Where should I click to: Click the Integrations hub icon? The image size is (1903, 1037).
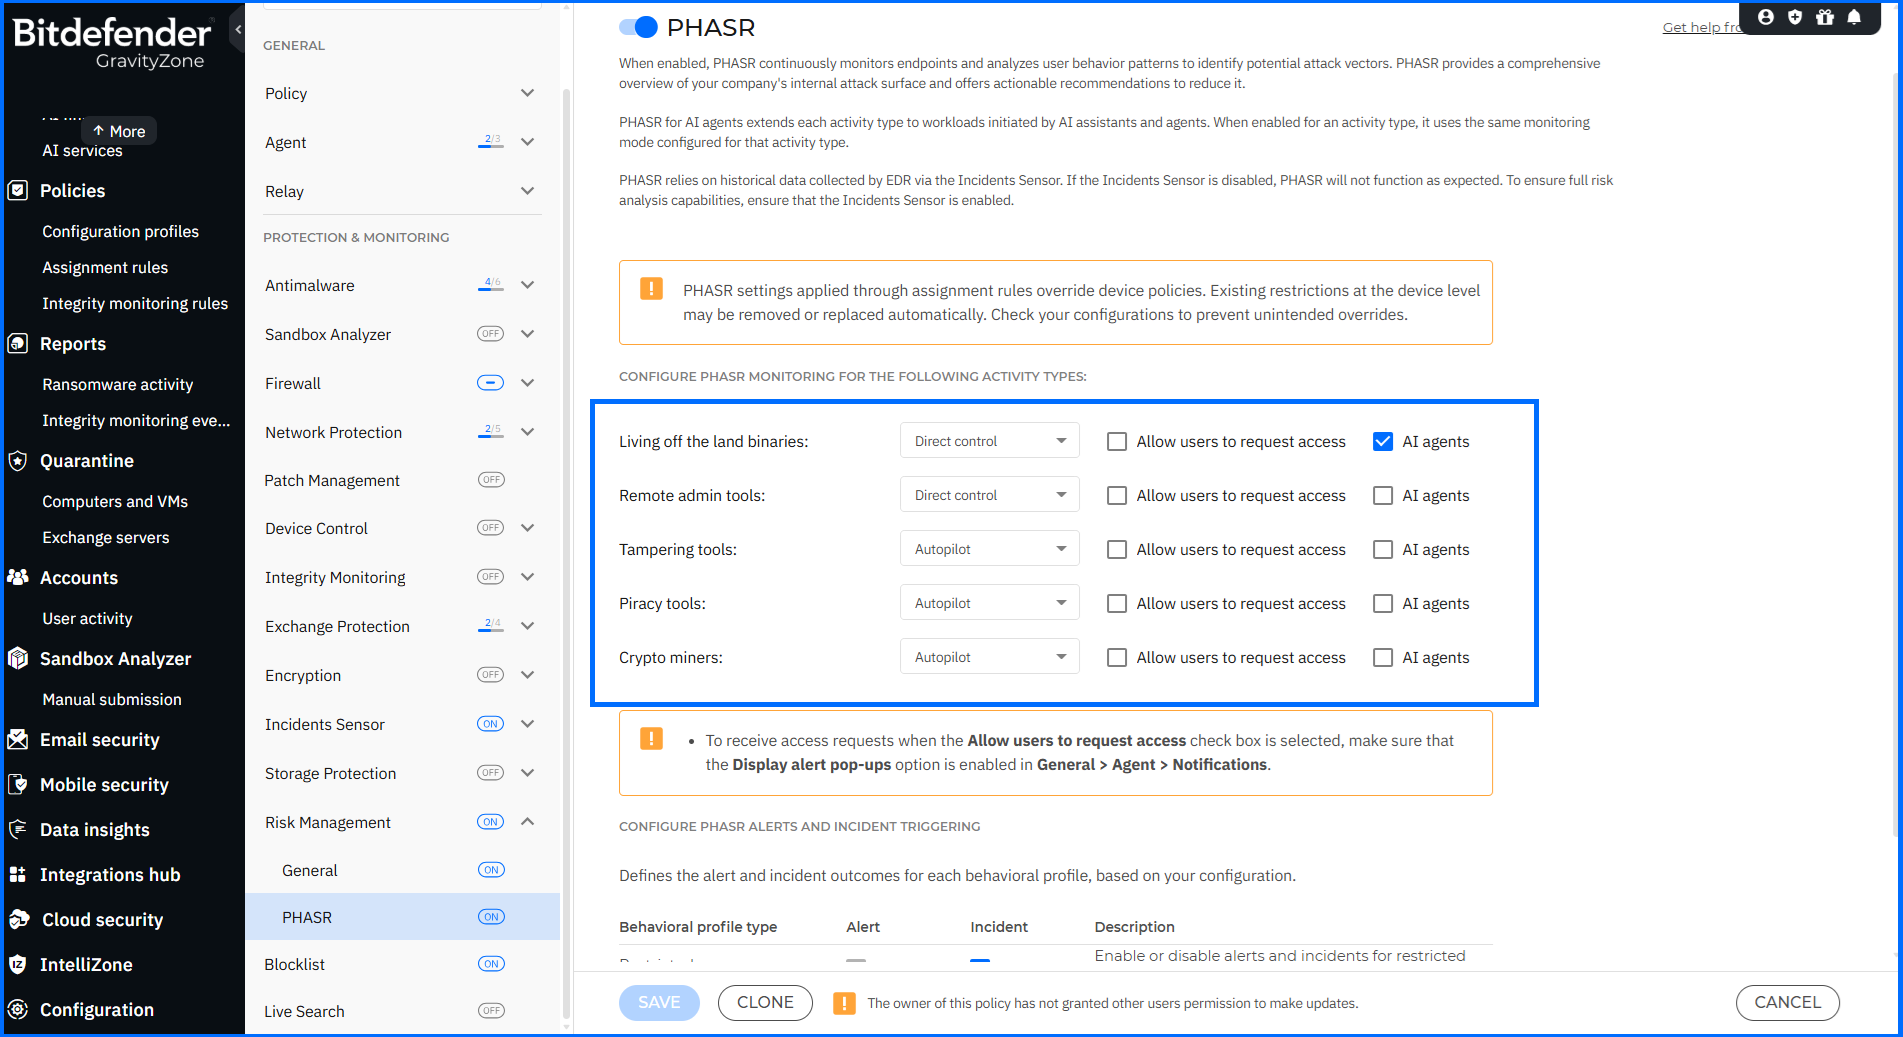[18, 874]
